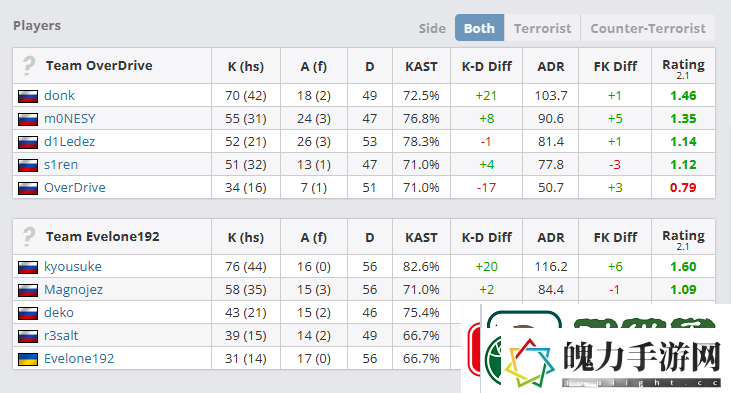
Task: Open kyousuke's player profile
Action: click(x=73, y=267)
